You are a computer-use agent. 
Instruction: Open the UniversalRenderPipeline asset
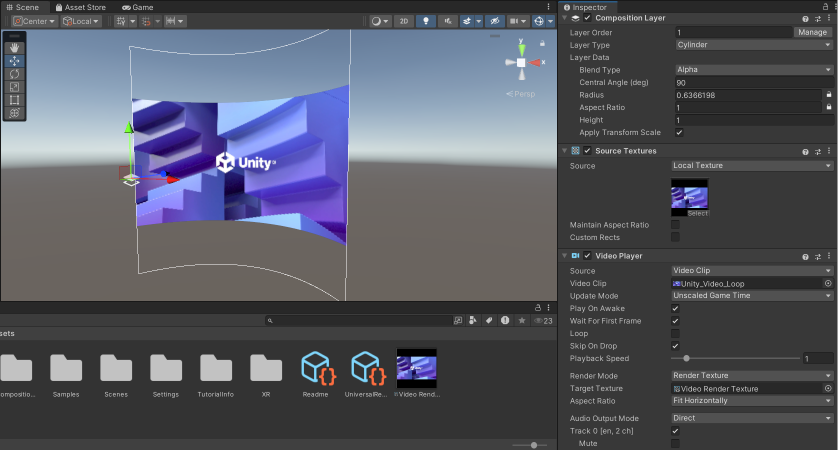[366, 368]
